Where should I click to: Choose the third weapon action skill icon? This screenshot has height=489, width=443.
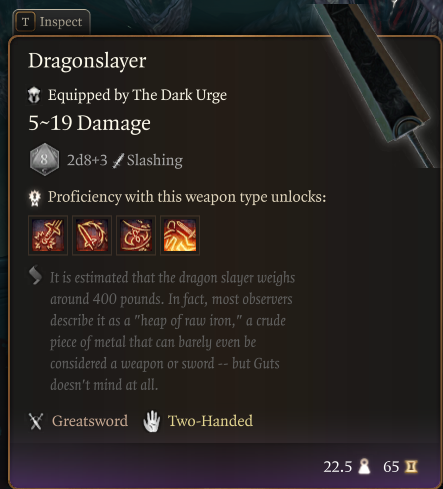[136, 235]
